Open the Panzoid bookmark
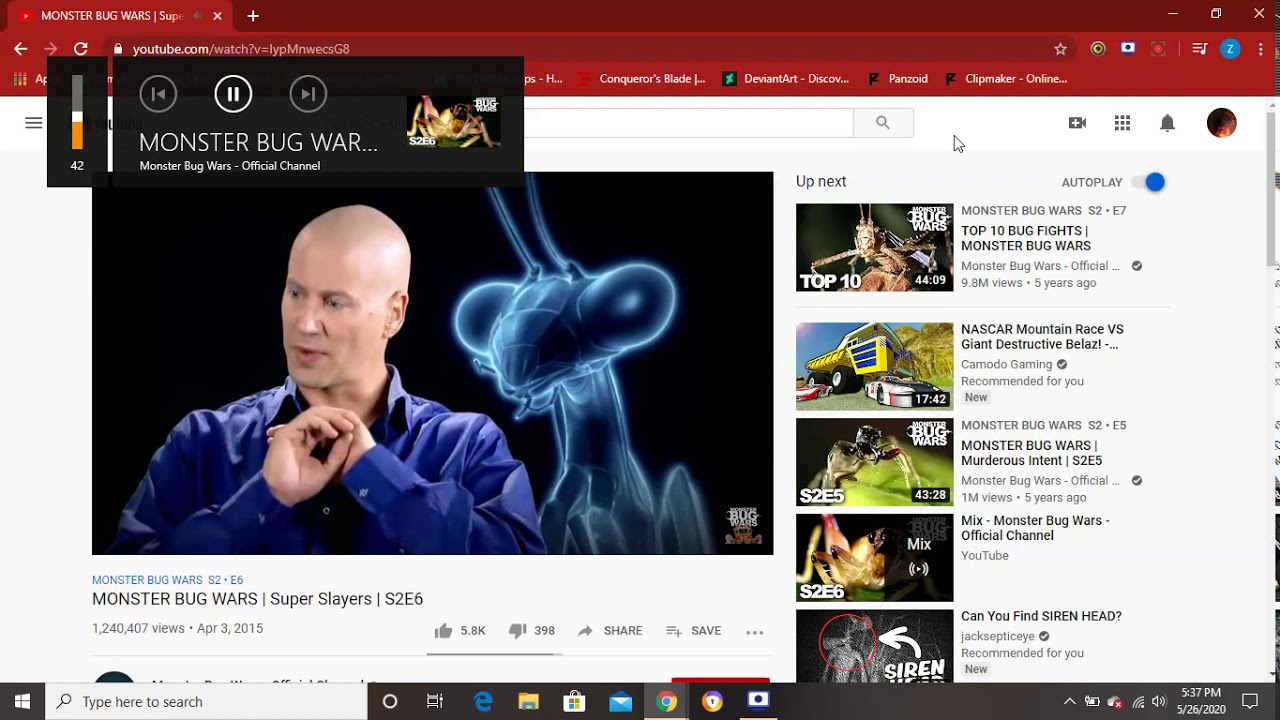 (x=898, y=79)
